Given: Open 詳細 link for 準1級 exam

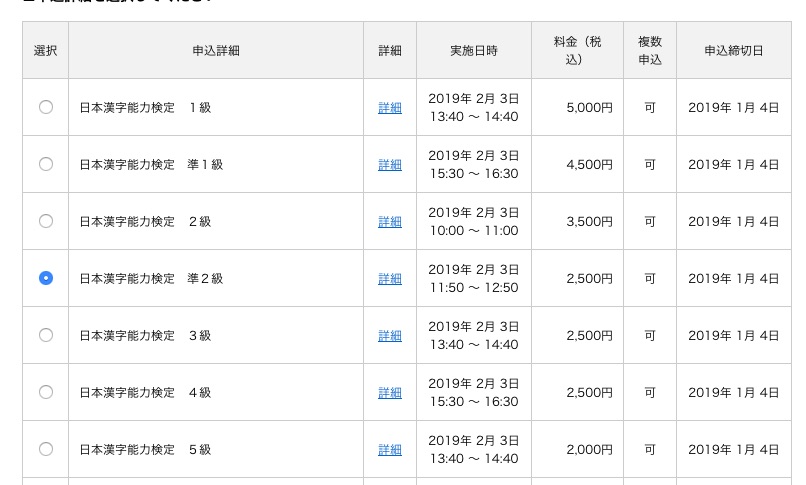Looking at the screenshot, I should point(390,165).
